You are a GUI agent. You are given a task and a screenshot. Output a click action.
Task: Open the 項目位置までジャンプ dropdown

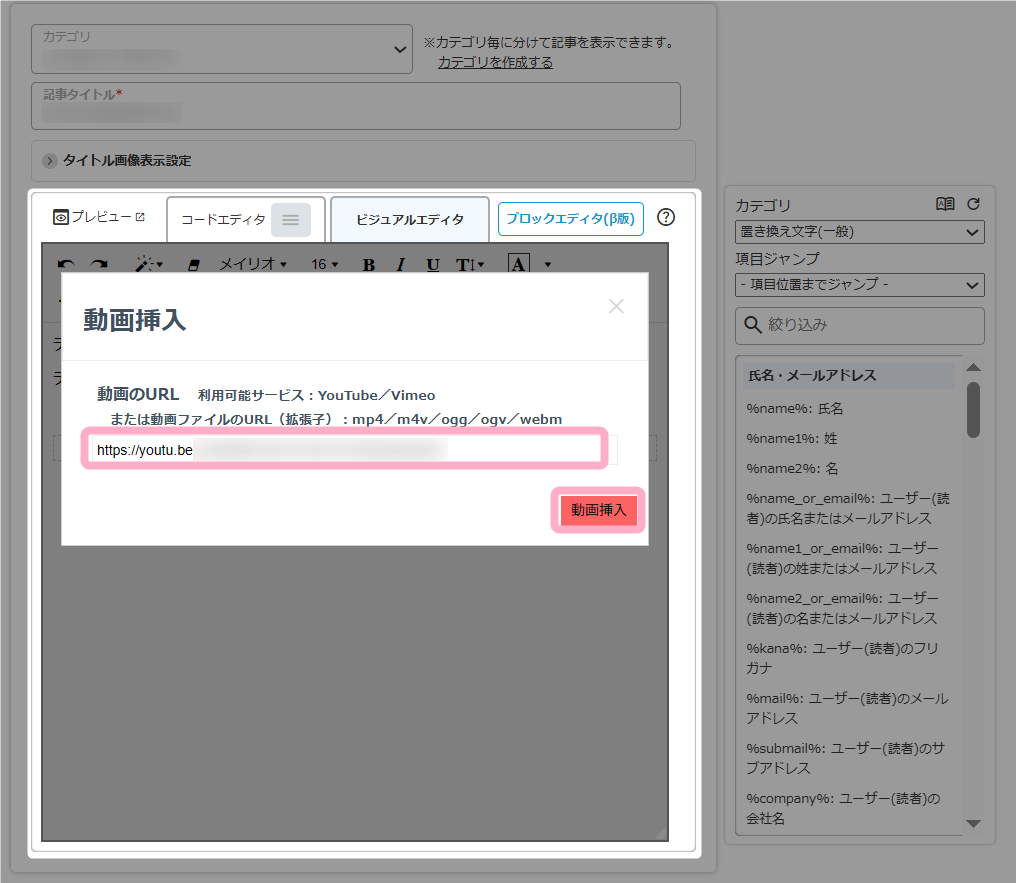point(859,285)
